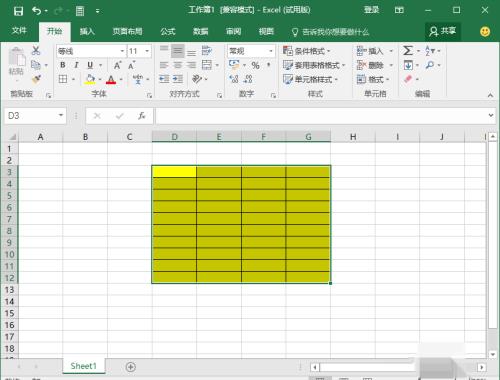Click the Increase Font Size icon
The height and width of the screenshot is (380, 500).
[117, 65]
